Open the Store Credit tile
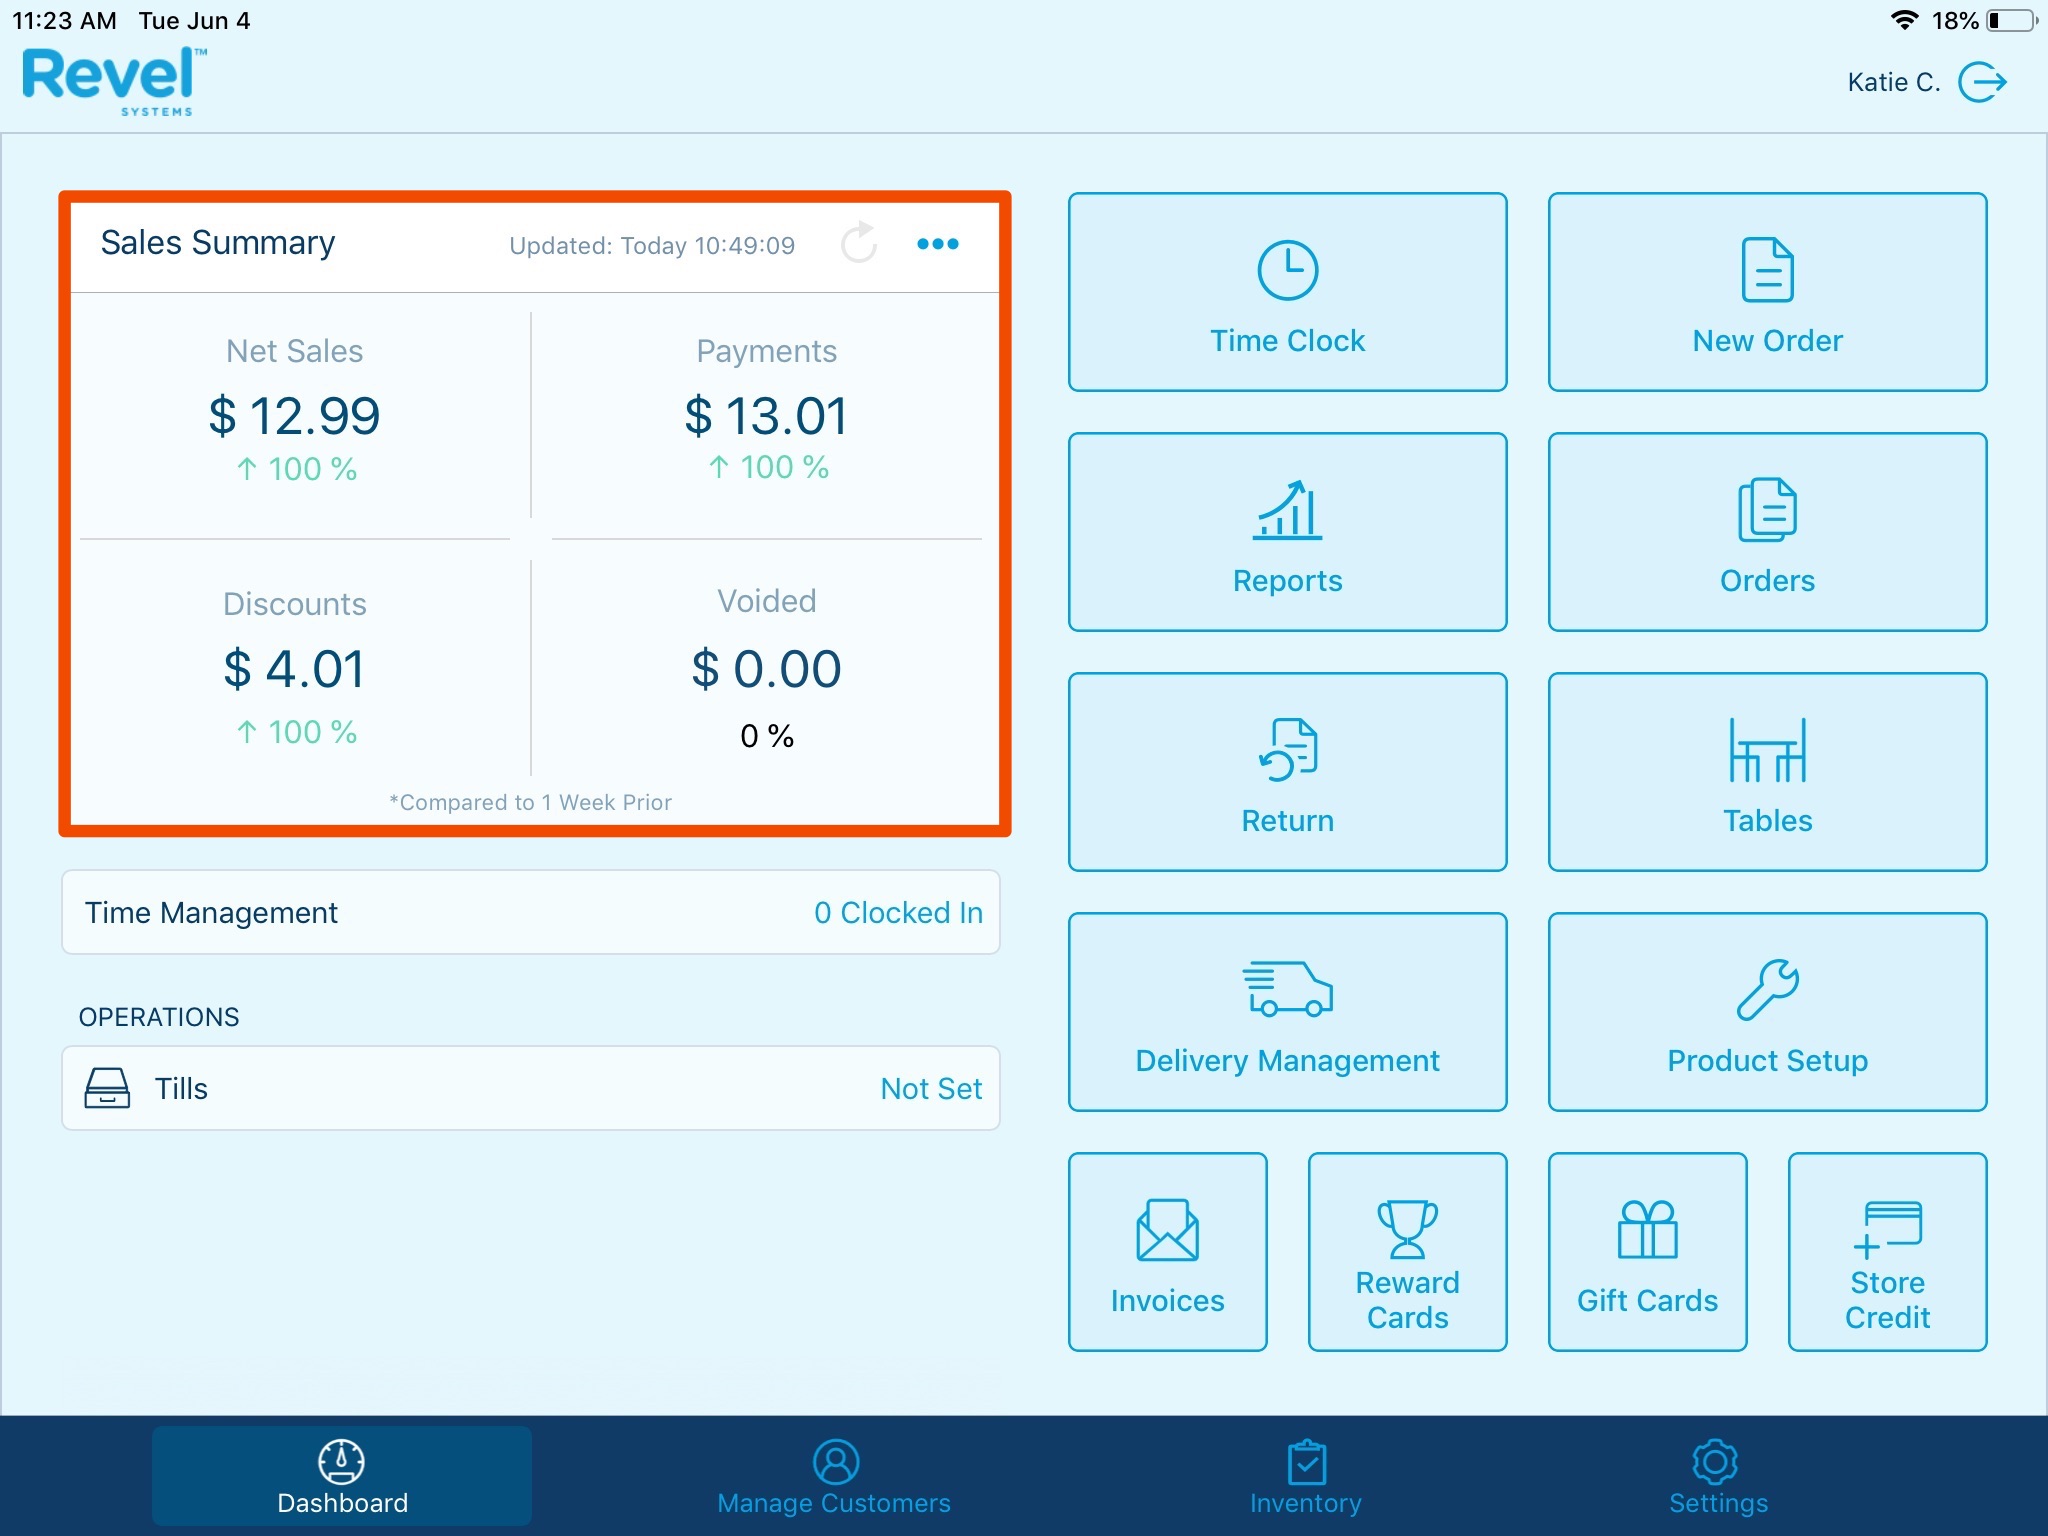2048x1536 pixels. point(1887,1251)
